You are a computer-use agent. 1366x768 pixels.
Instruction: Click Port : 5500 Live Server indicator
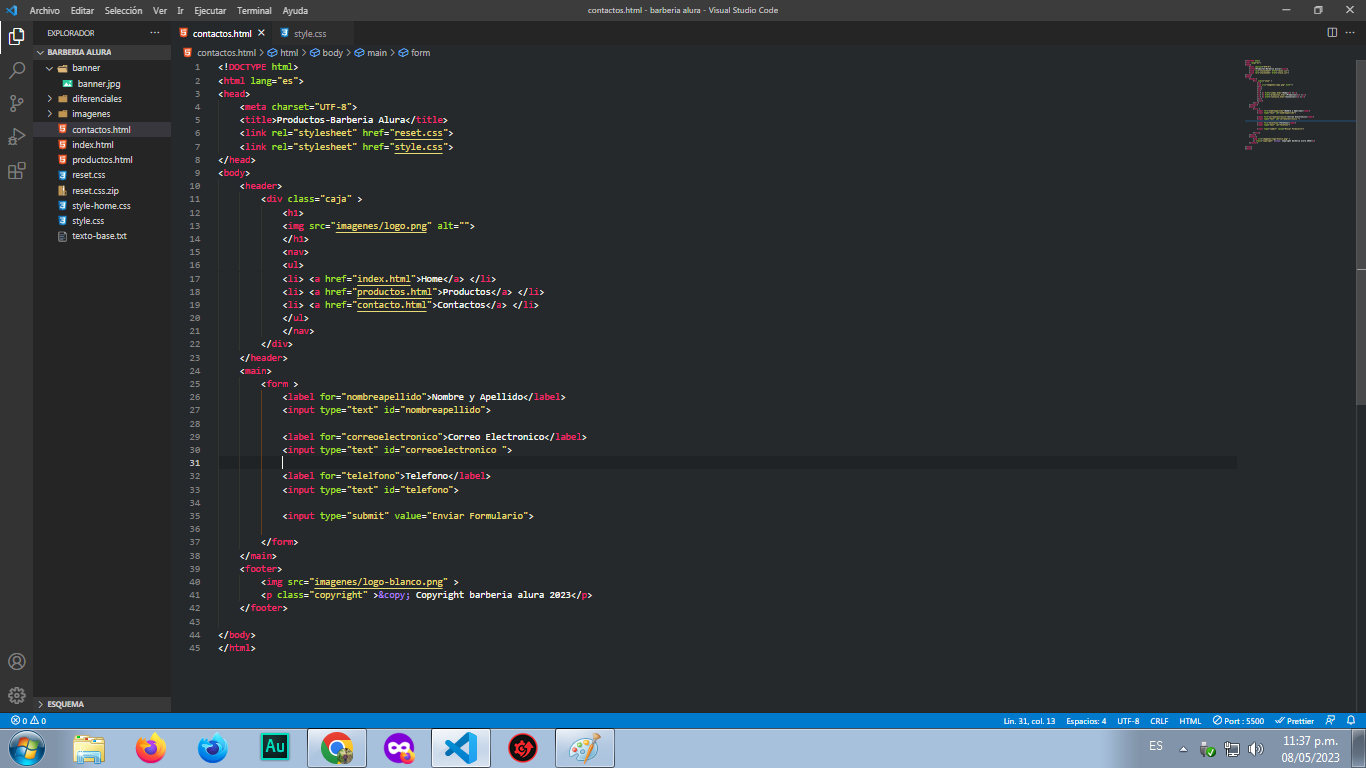(x=1239, y=720)
